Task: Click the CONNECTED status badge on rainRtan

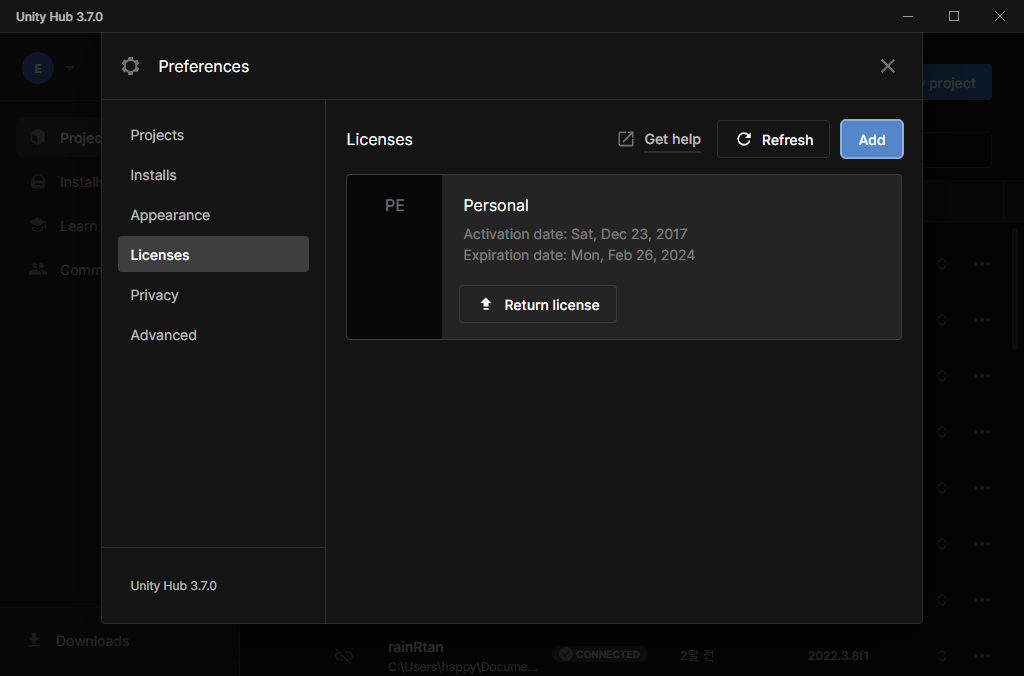Action: click(600, 654)
